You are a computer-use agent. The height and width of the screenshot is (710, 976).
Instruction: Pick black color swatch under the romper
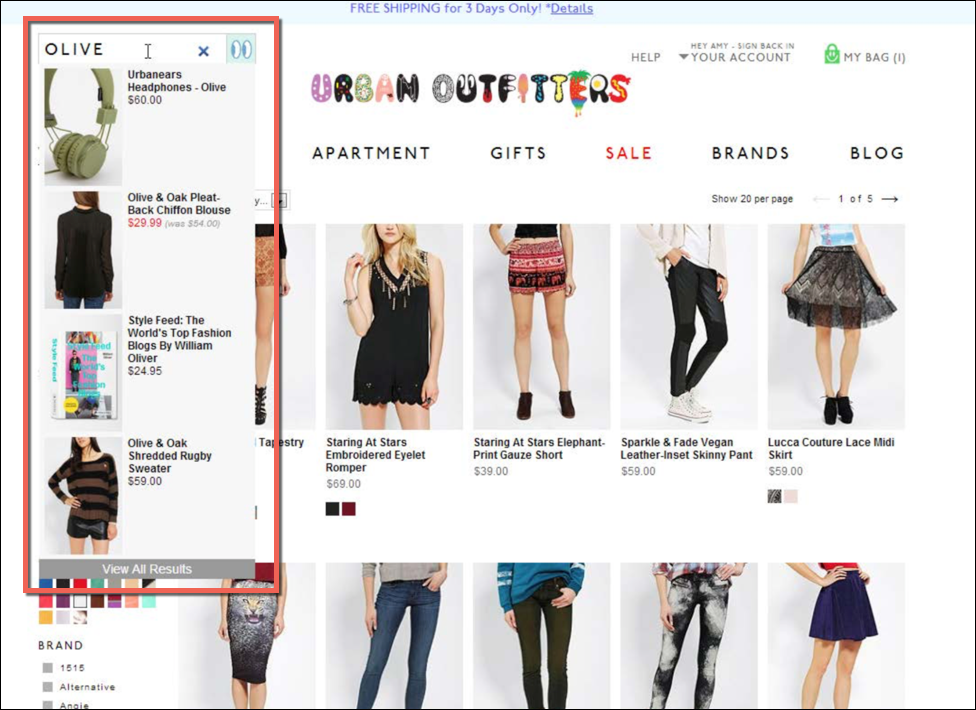coord(332,509)
